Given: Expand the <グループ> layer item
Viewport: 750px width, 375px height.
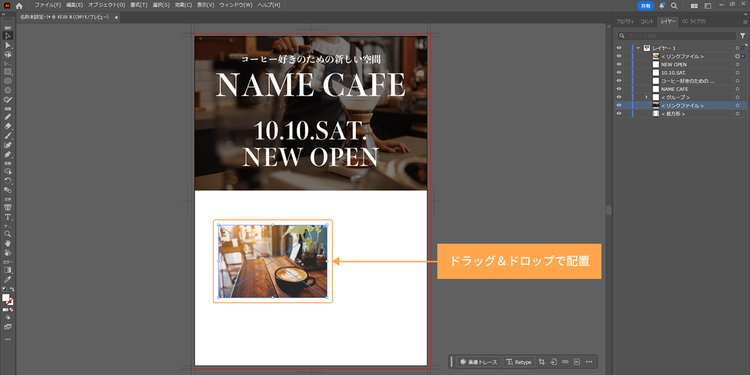Looking at the screenshot, I should tap(646, 97).
